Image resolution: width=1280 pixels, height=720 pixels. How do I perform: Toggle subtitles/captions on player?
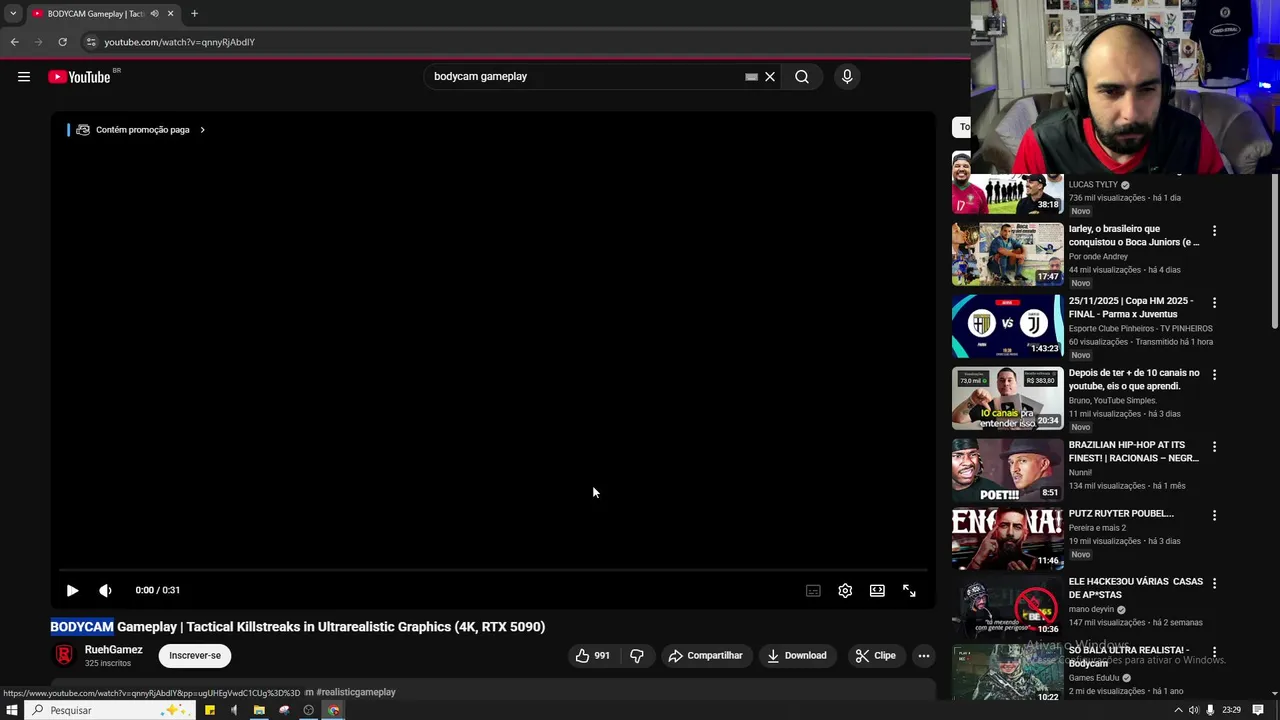coord(813,591)
